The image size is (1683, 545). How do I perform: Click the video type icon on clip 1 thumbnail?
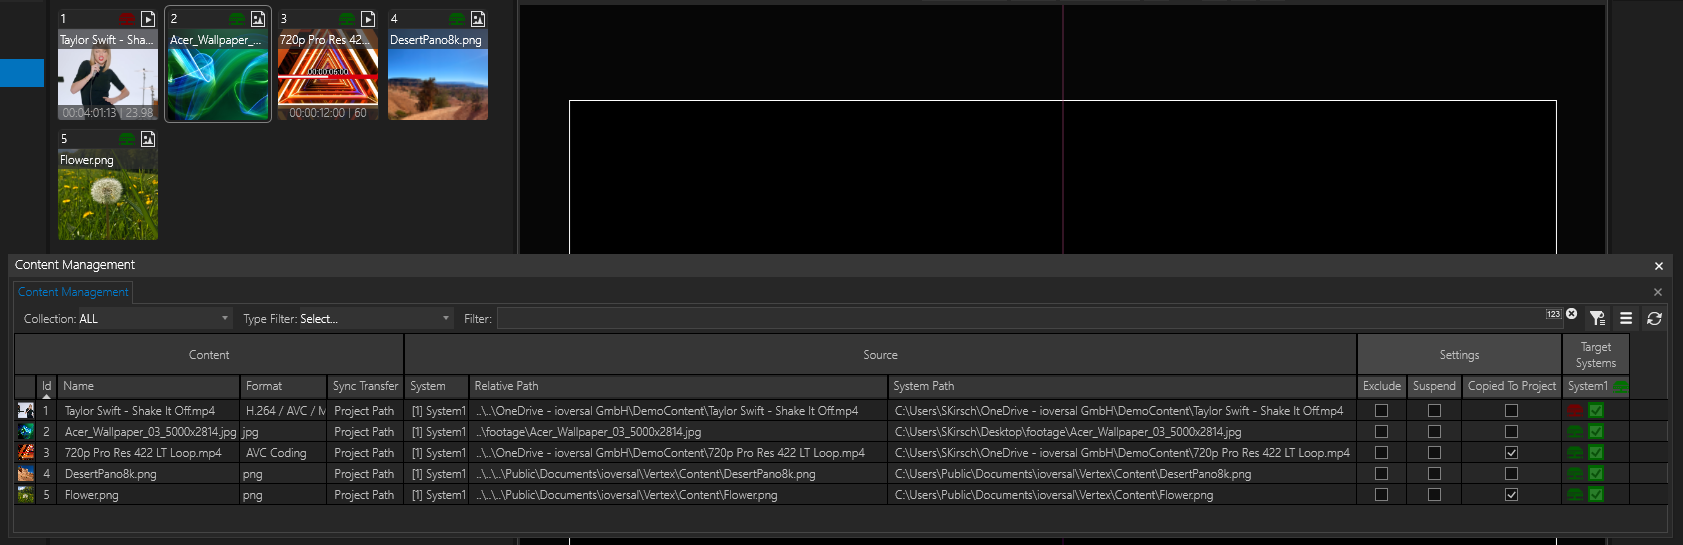pos(148,19)
